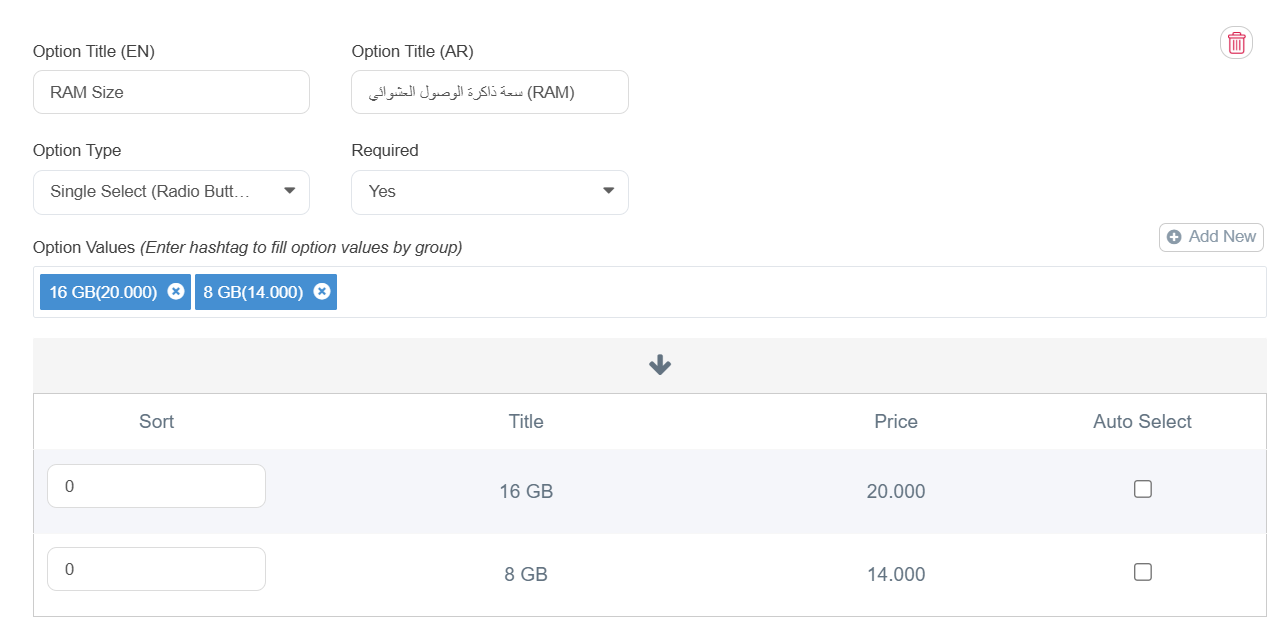This screenshot has height=628, width=1276.
Task: Click the down arrow below option values
Action: (660, 365)
